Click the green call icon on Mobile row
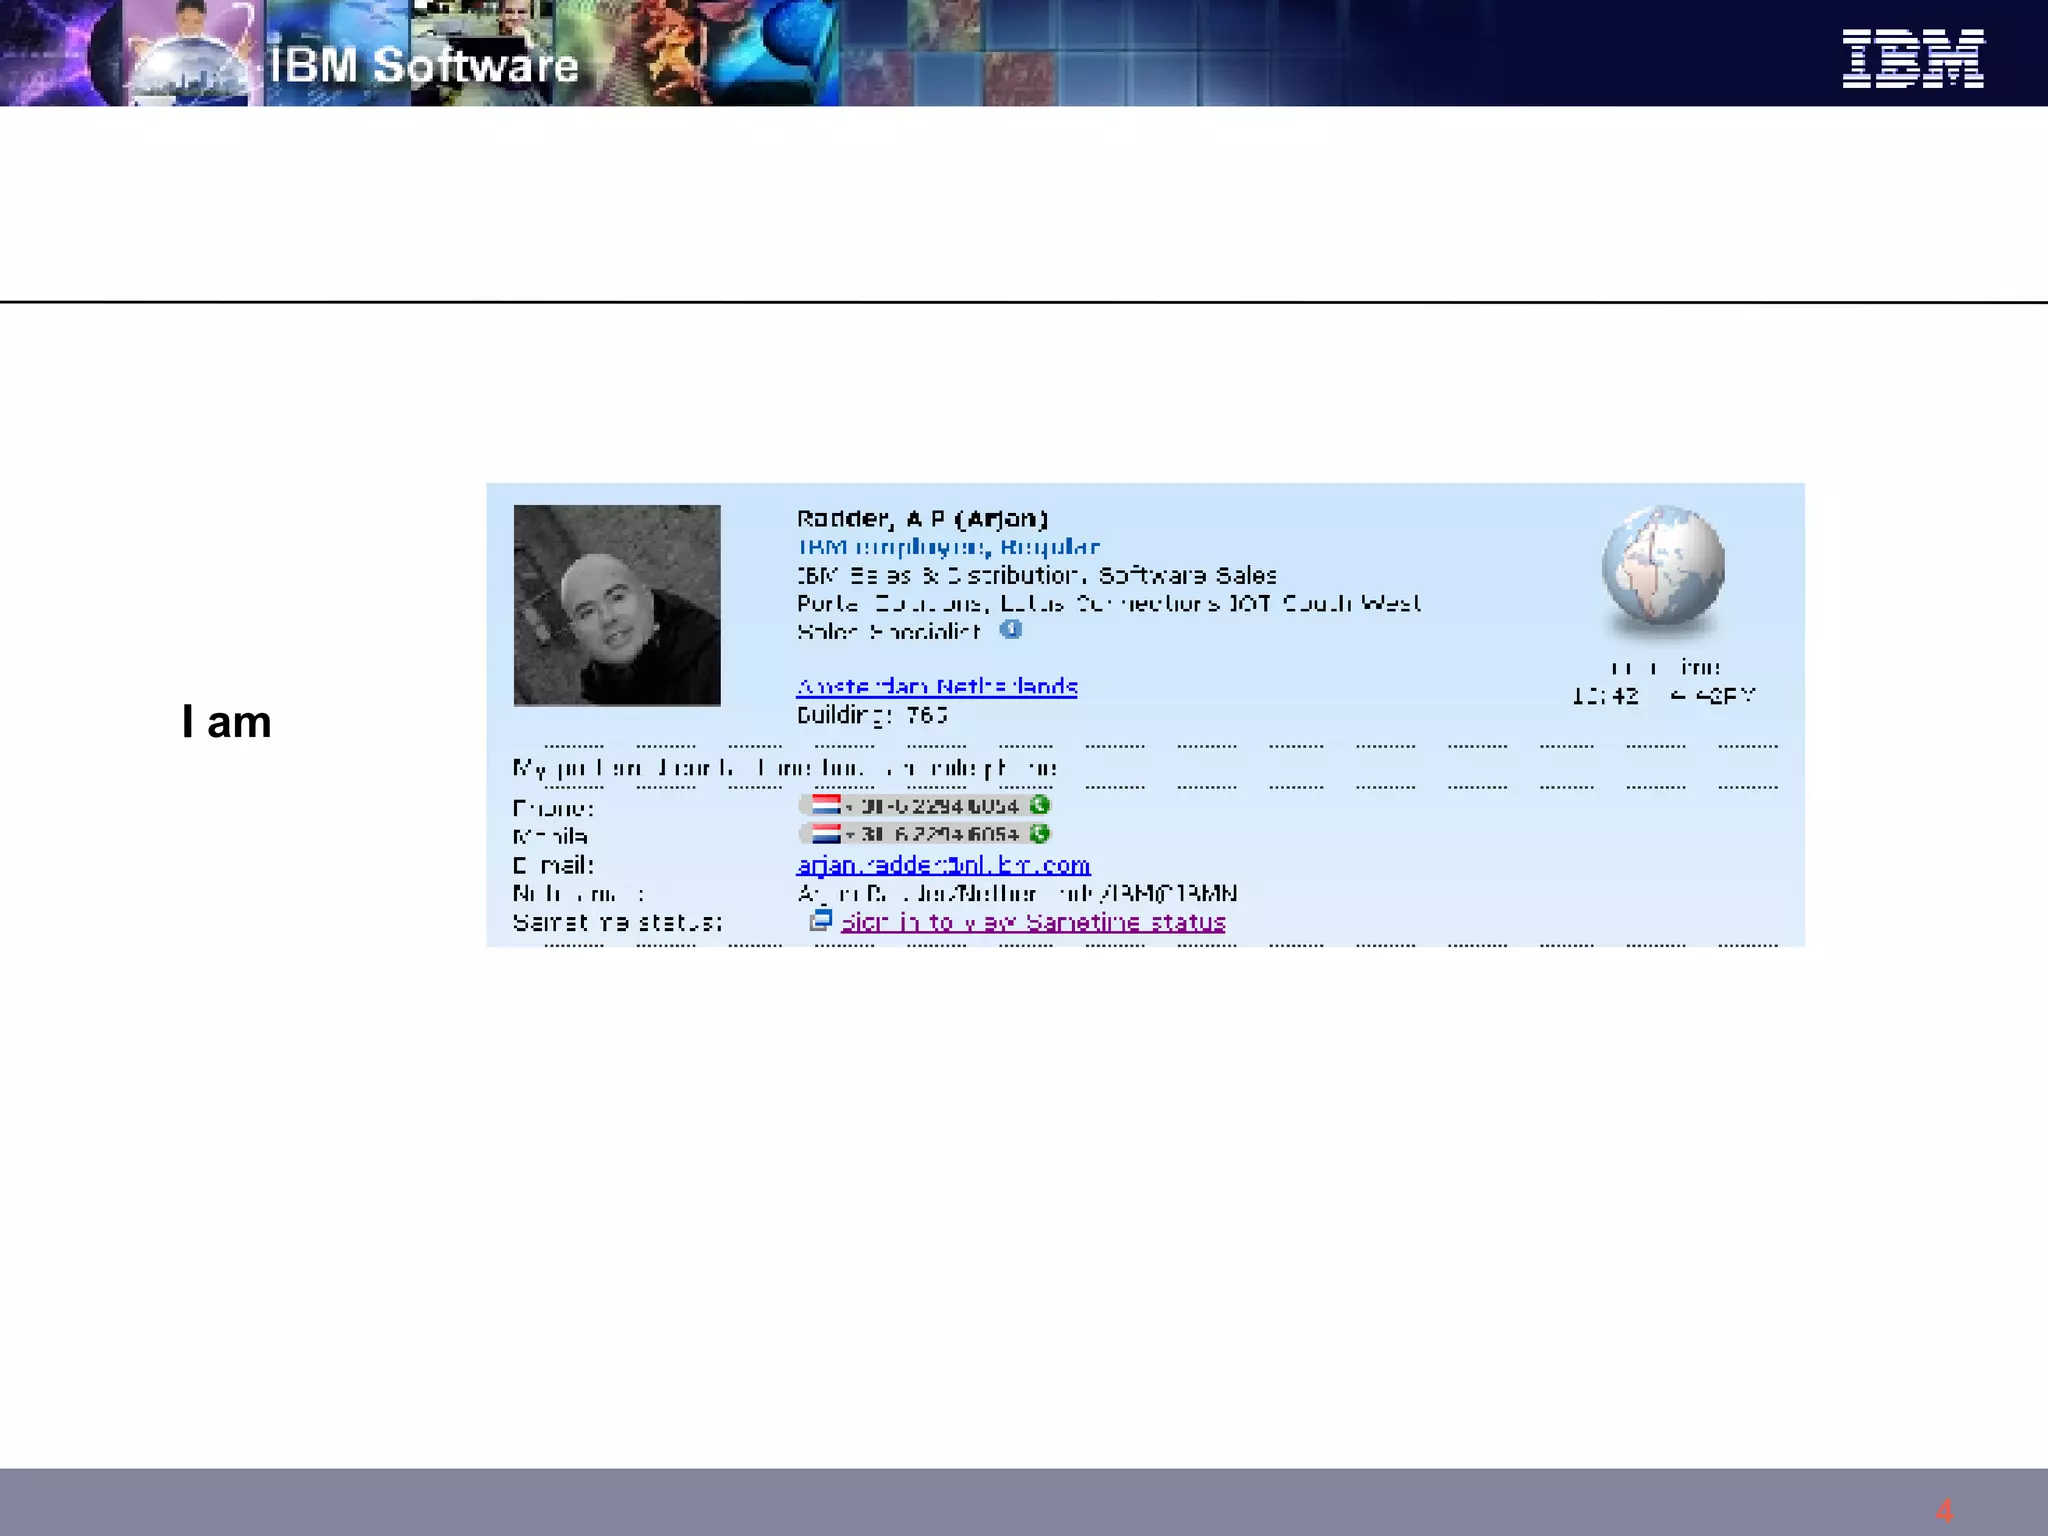This screenshot has width=2048, height=1536. coord(1039,834)
